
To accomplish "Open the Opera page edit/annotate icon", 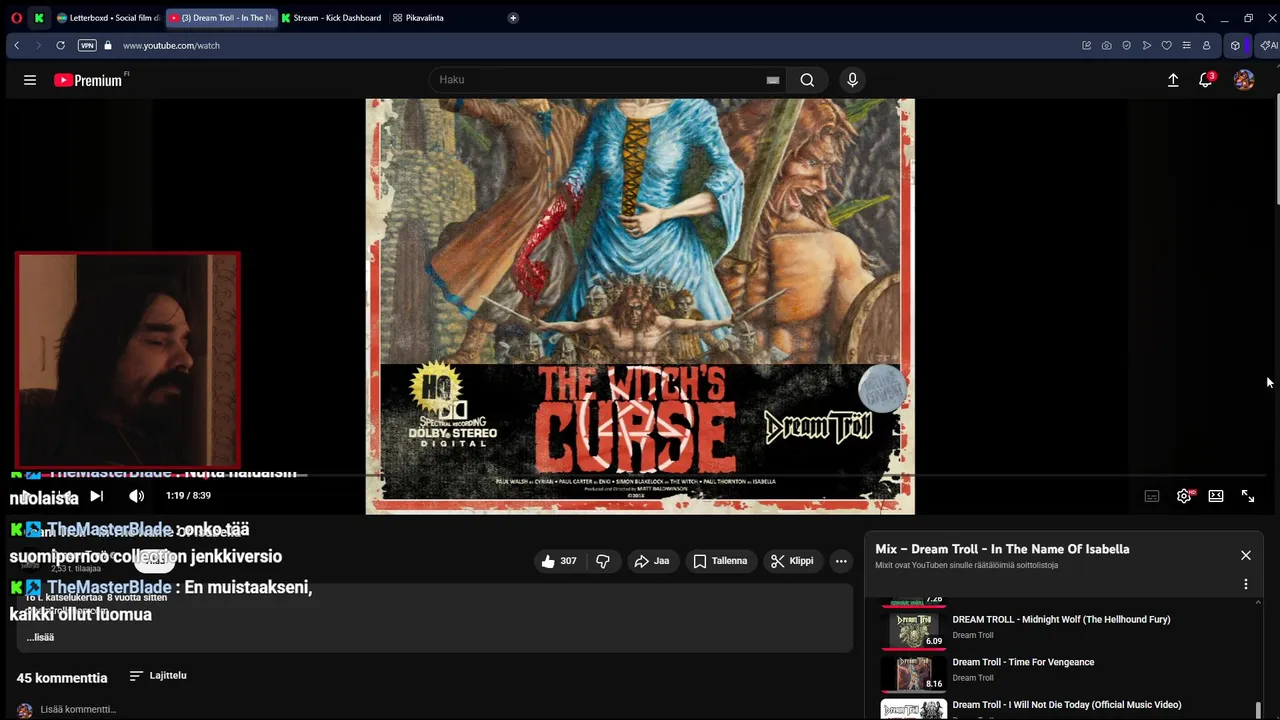I will point(1087,45).
